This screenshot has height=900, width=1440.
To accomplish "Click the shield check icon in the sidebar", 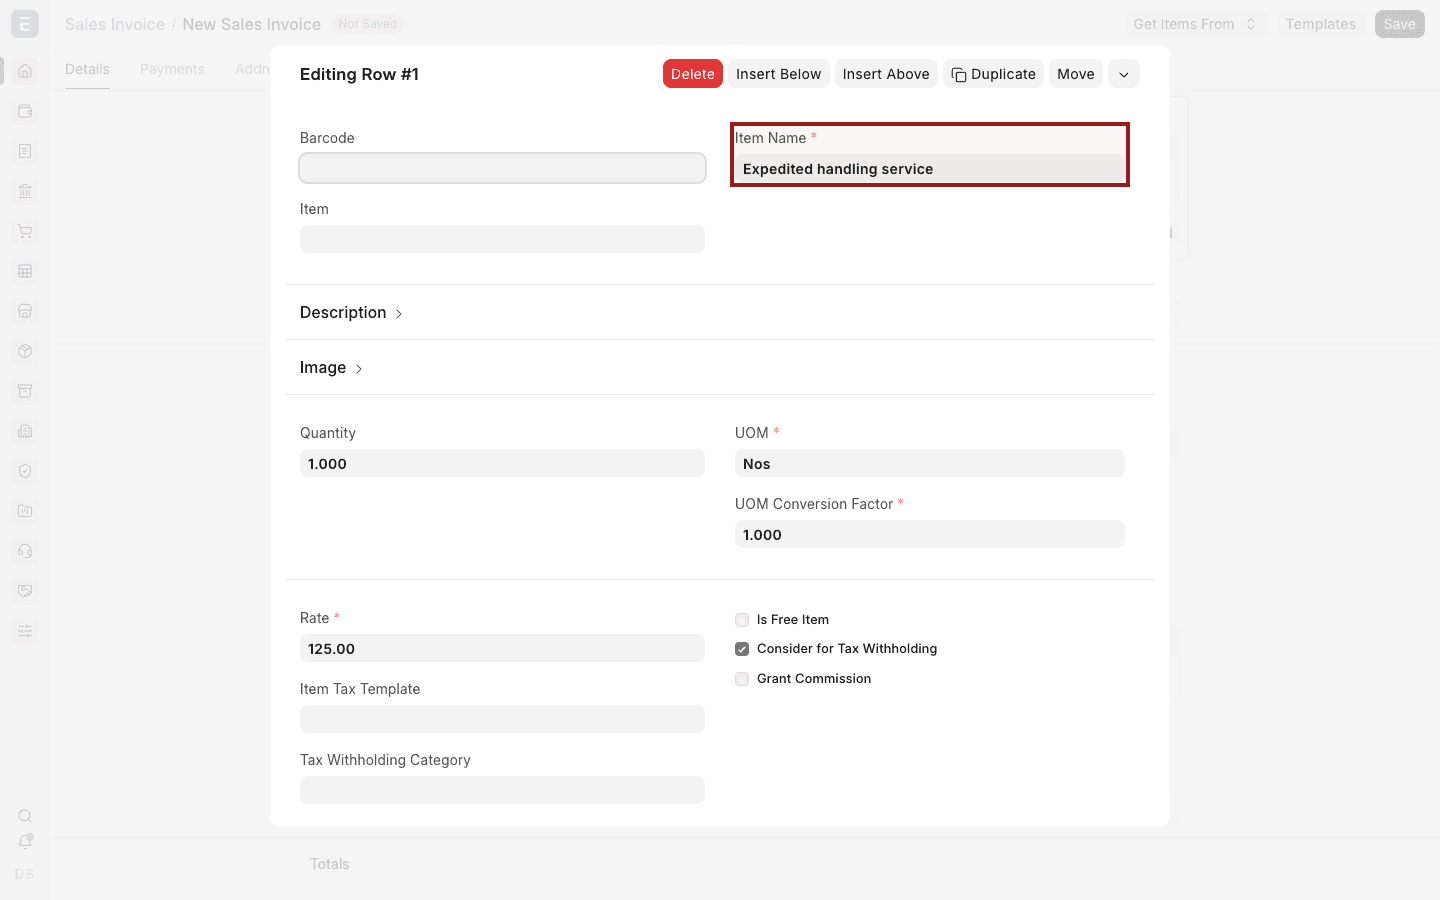I will 25,471.
